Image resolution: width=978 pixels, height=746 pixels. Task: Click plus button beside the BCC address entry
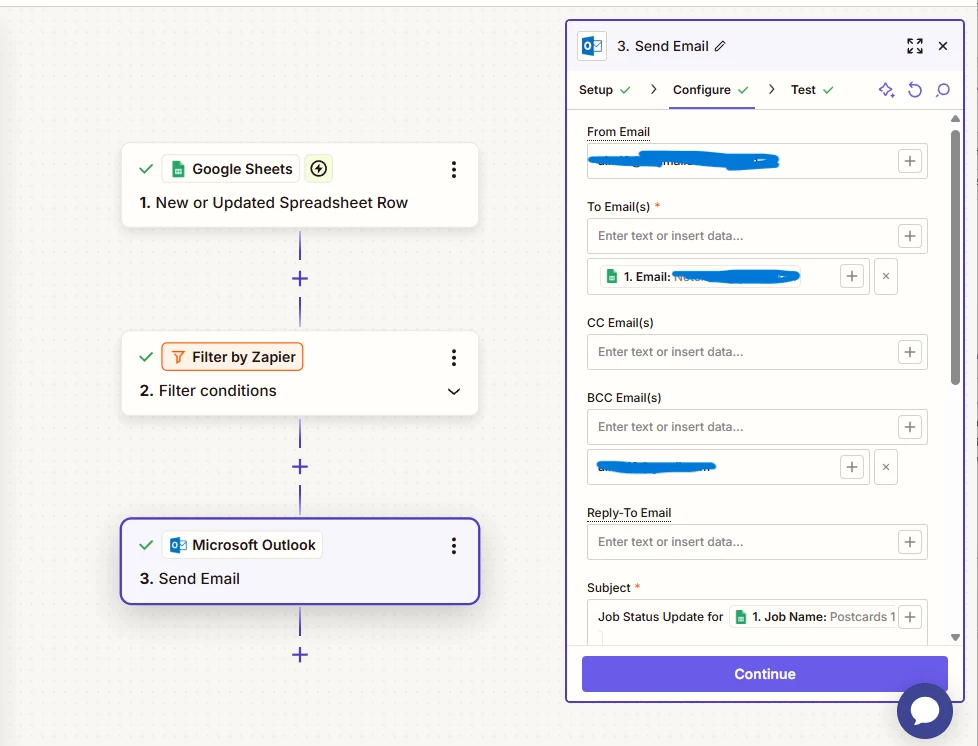click(851, 467)
